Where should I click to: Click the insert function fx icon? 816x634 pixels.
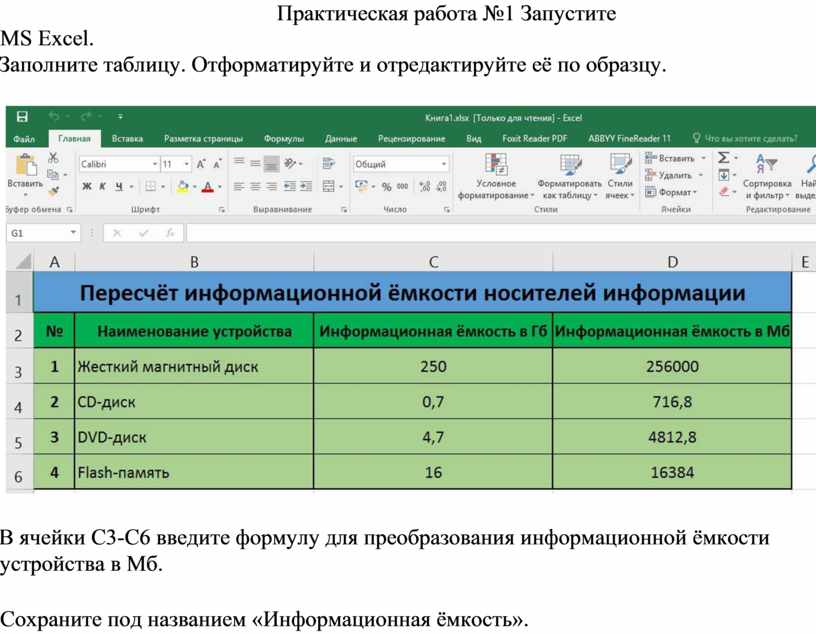click(x=170, y=233)
